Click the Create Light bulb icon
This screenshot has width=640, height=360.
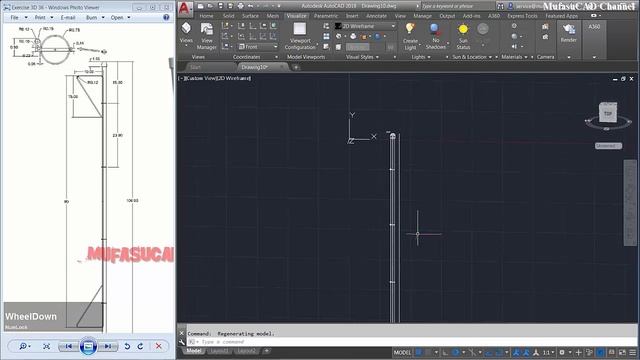point(409,29)
